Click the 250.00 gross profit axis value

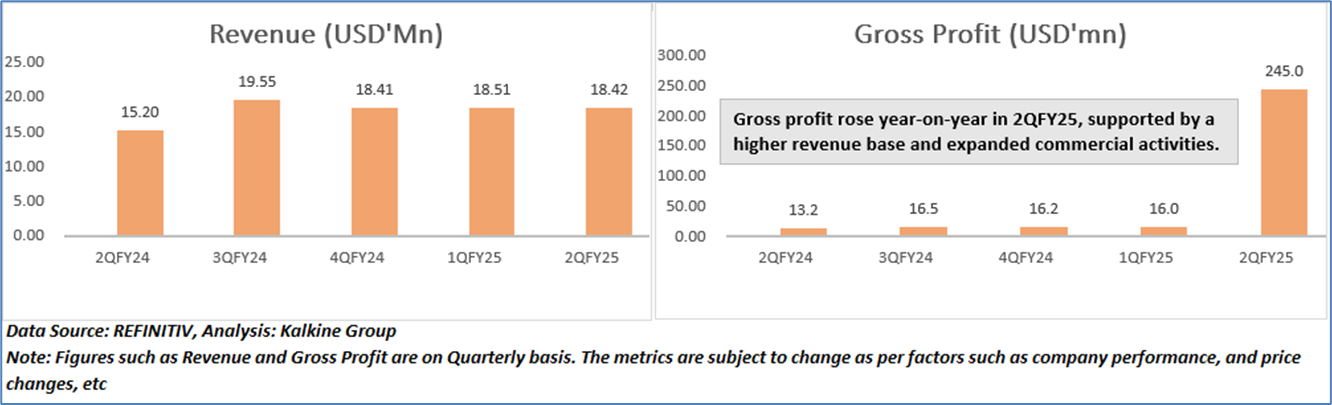tap(681, 85)
